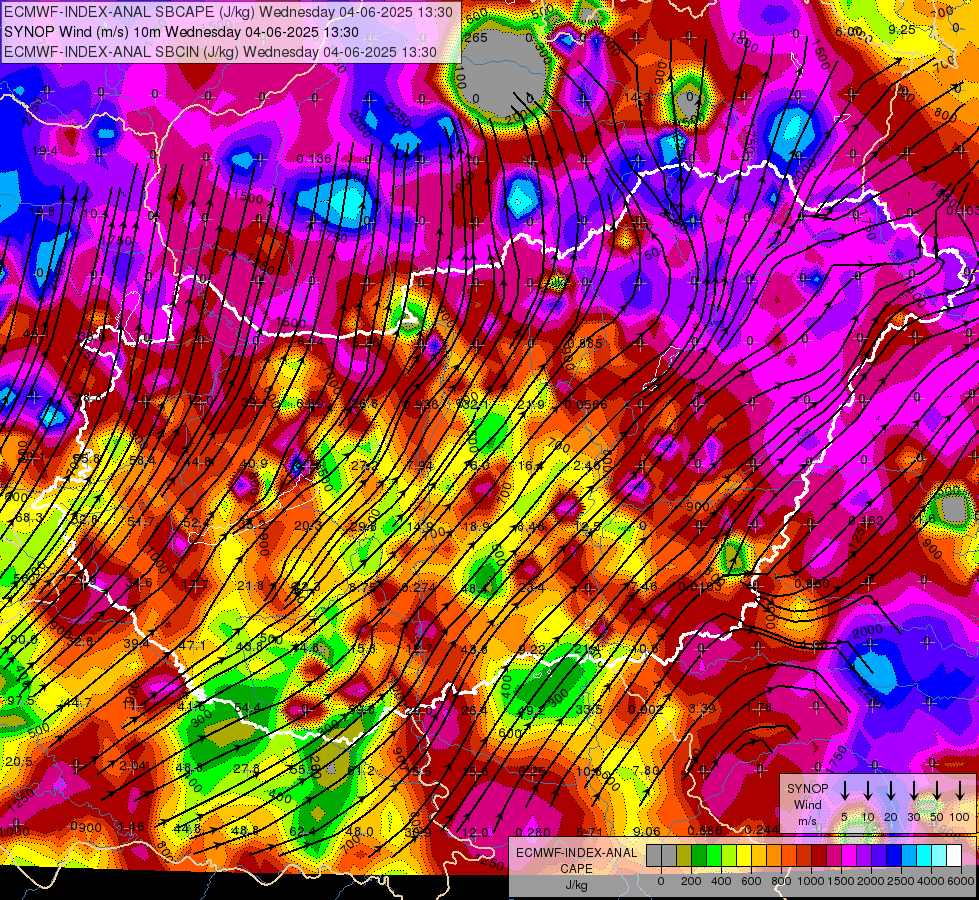Click the wind arrow above 20 m/s
The width and height of the screenshot is (979, 900).
pos(891,790)
